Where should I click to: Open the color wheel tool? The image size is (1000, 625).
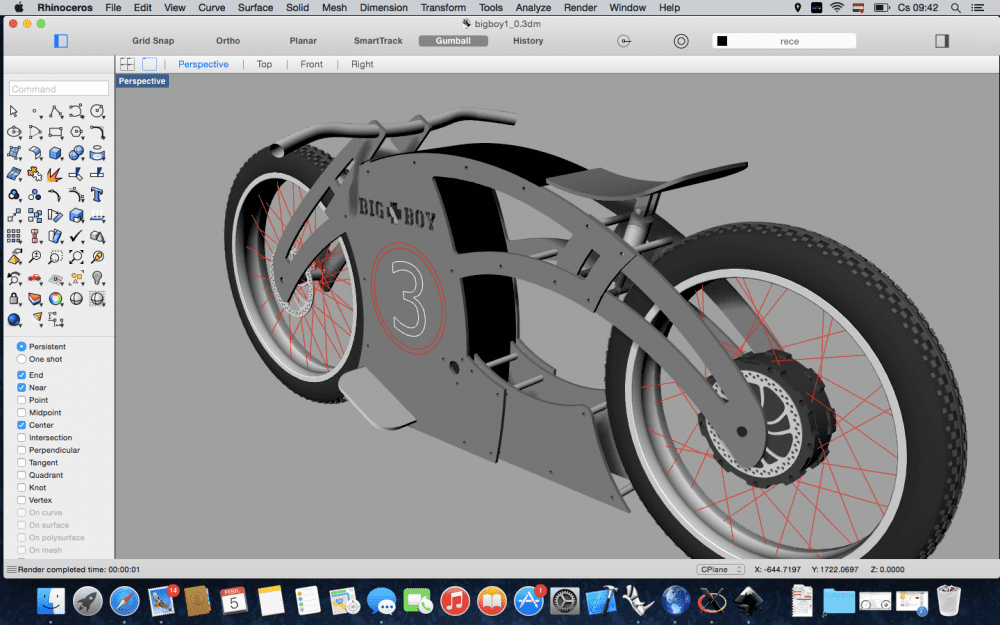click(x=55, y=298)
